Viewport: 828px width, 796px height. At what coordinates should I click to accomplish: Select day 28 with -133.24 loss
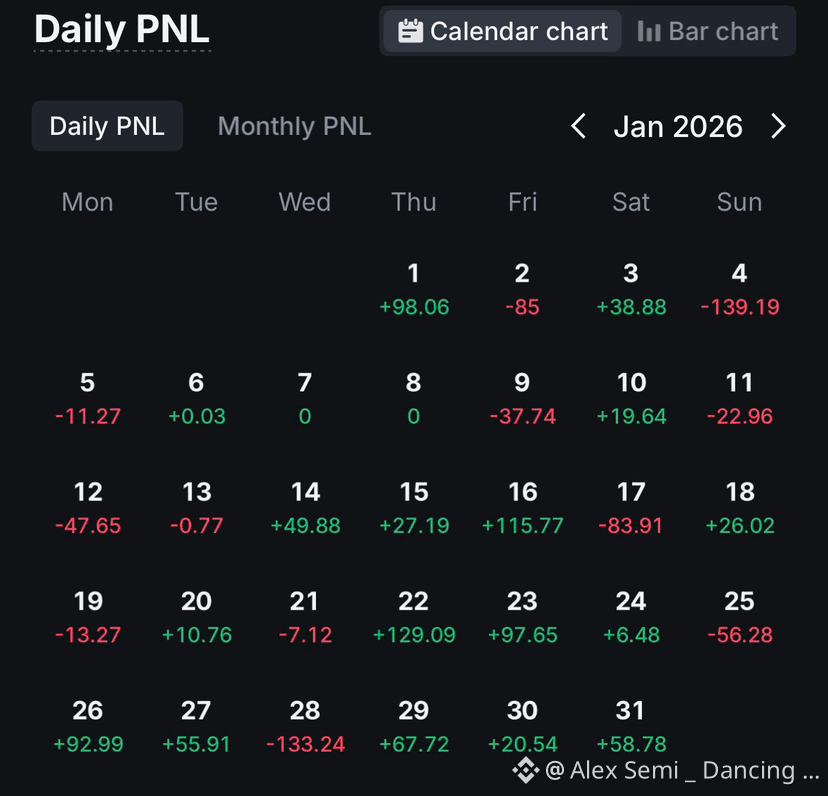click(305, 727)
